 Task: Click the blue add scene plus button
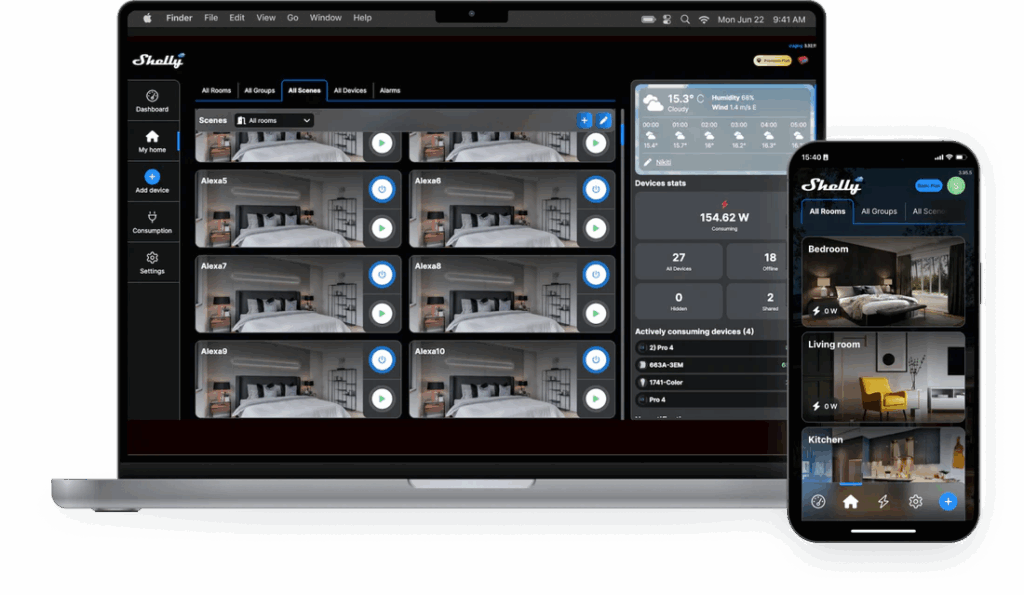pyautogui.click(x=584, y=120)
